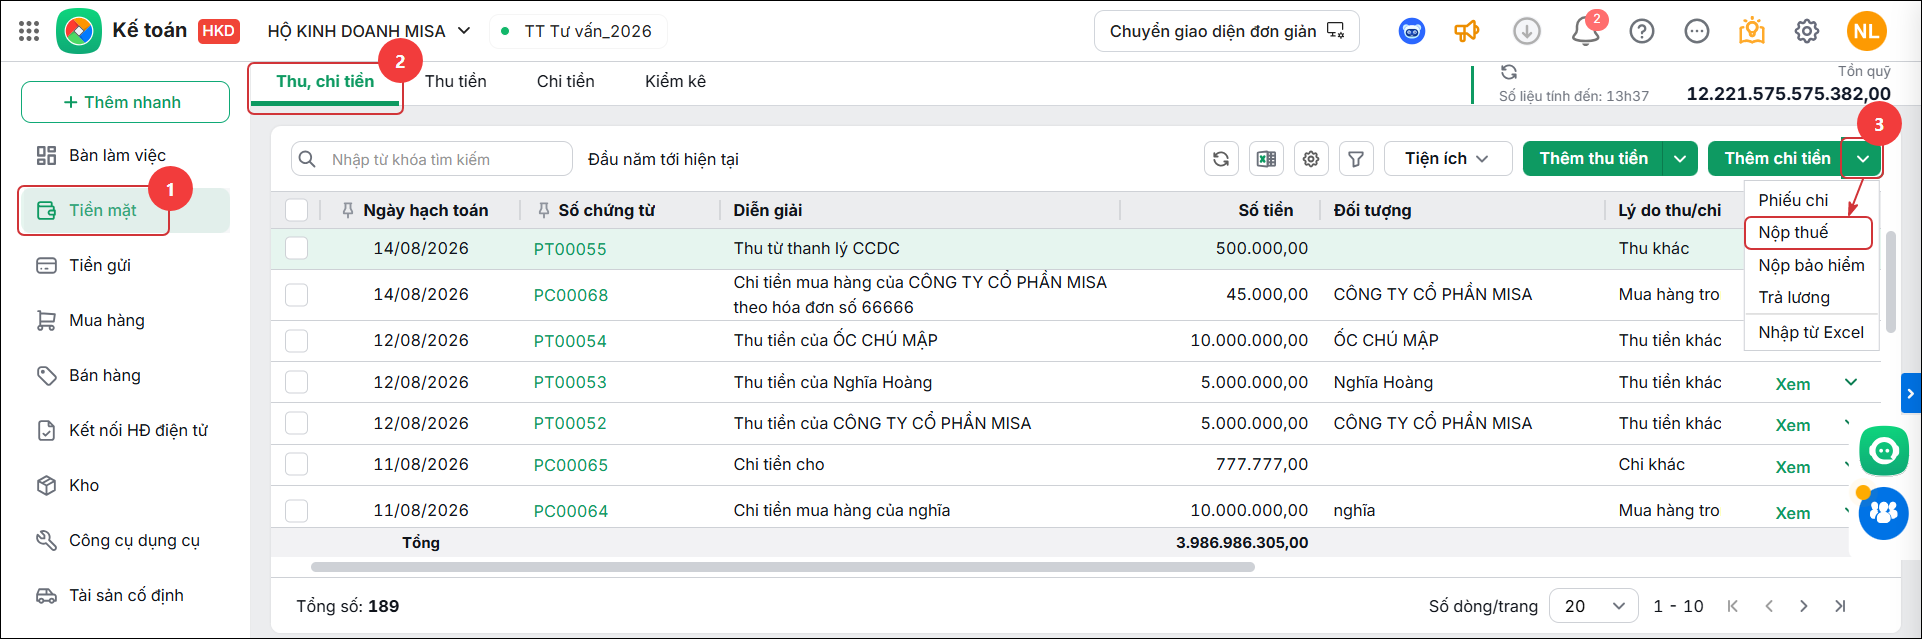Switch to Chi tiền tab
Viewport: 1922px width, 639px height.
click(x=566, y=81)
